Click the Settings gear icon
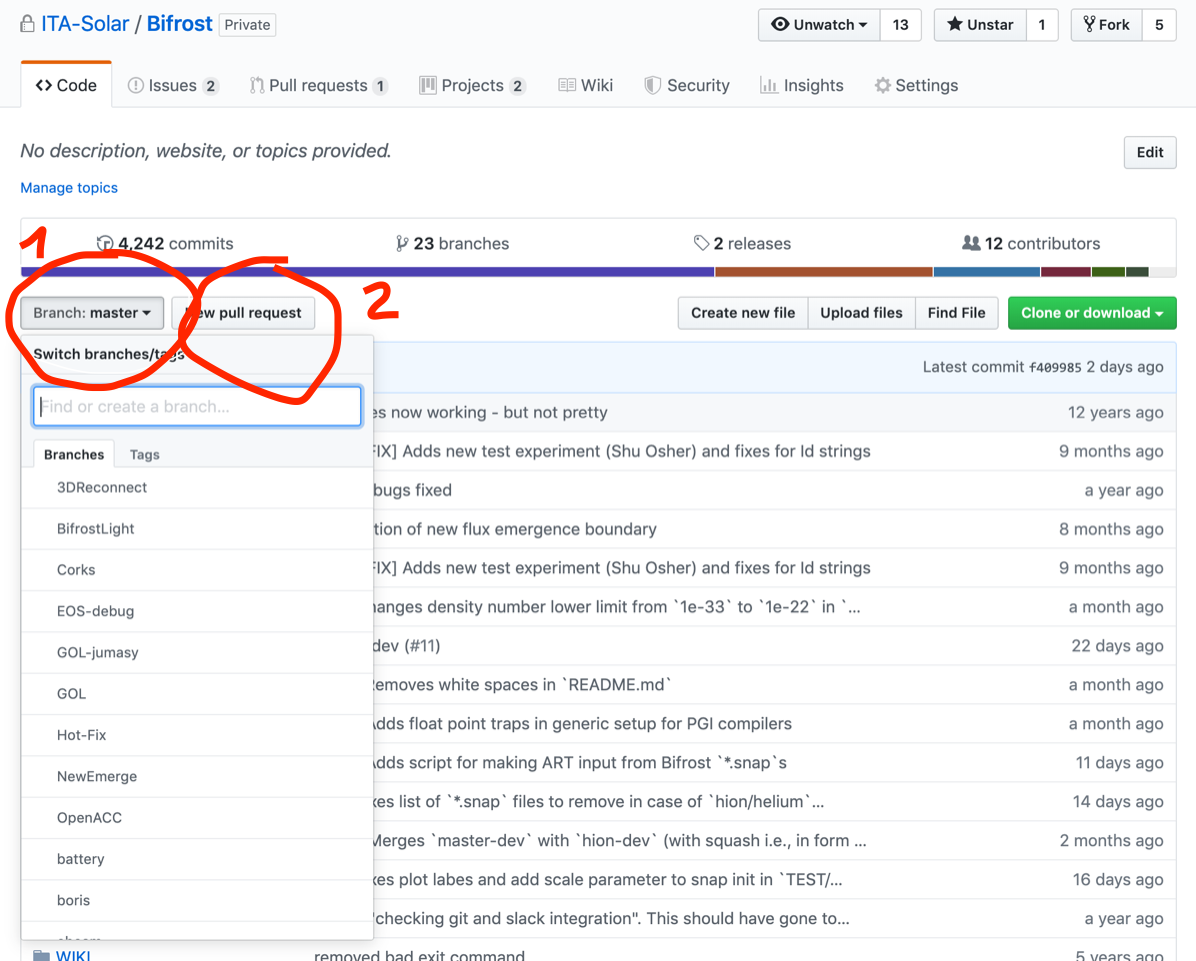This screenshot has height=961, width=1196. click(883, 85)
